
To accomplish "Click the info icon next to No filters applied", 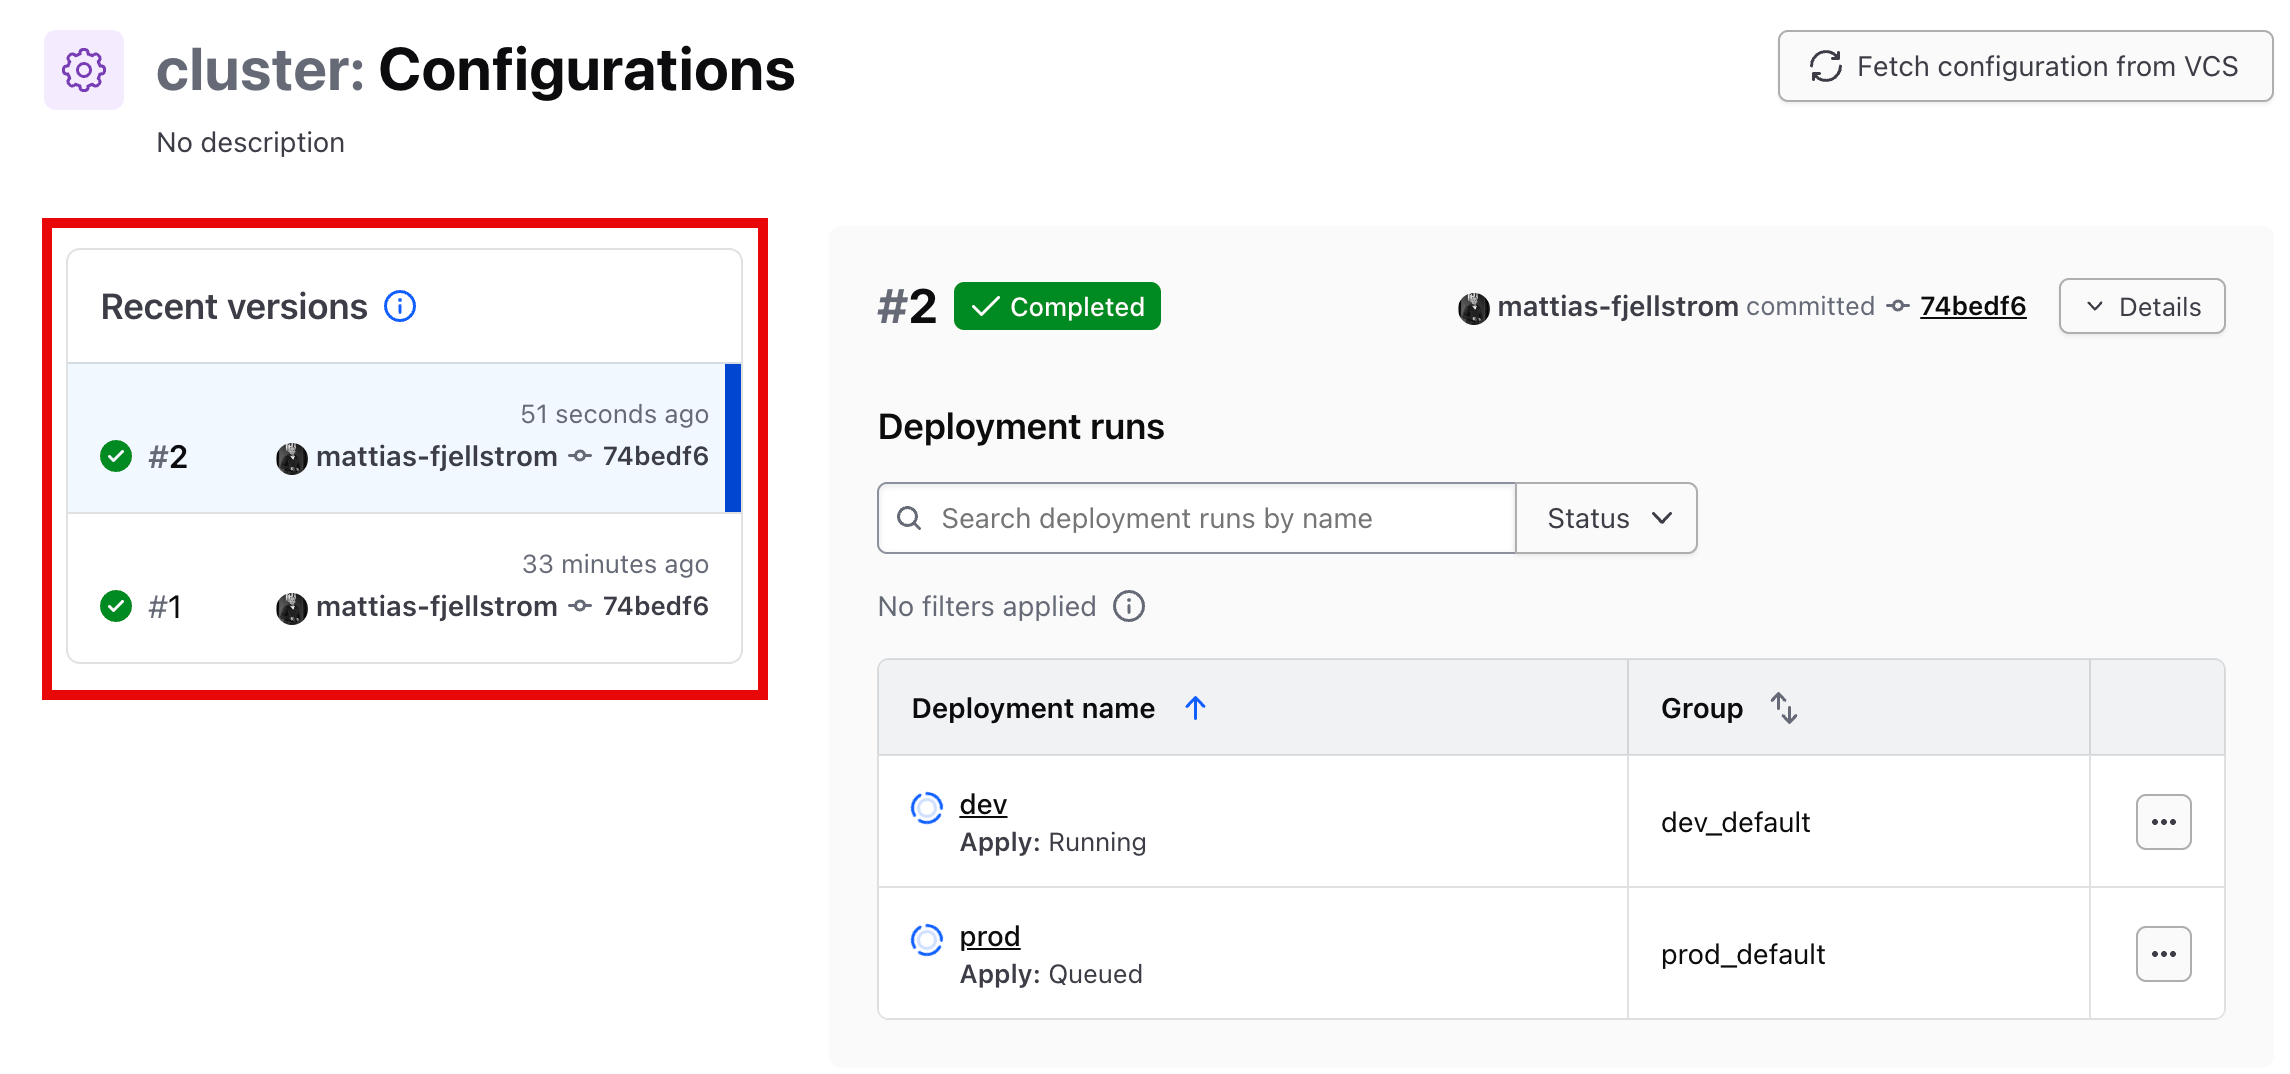I will pyautogui.click(x=1129, y=605).
